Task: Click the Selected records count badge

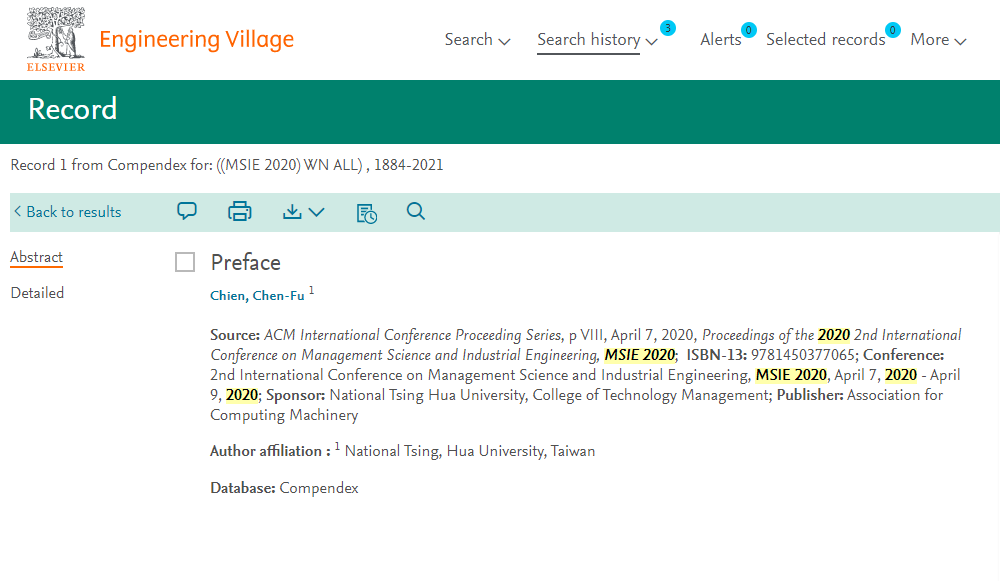Action: (893, 30)
